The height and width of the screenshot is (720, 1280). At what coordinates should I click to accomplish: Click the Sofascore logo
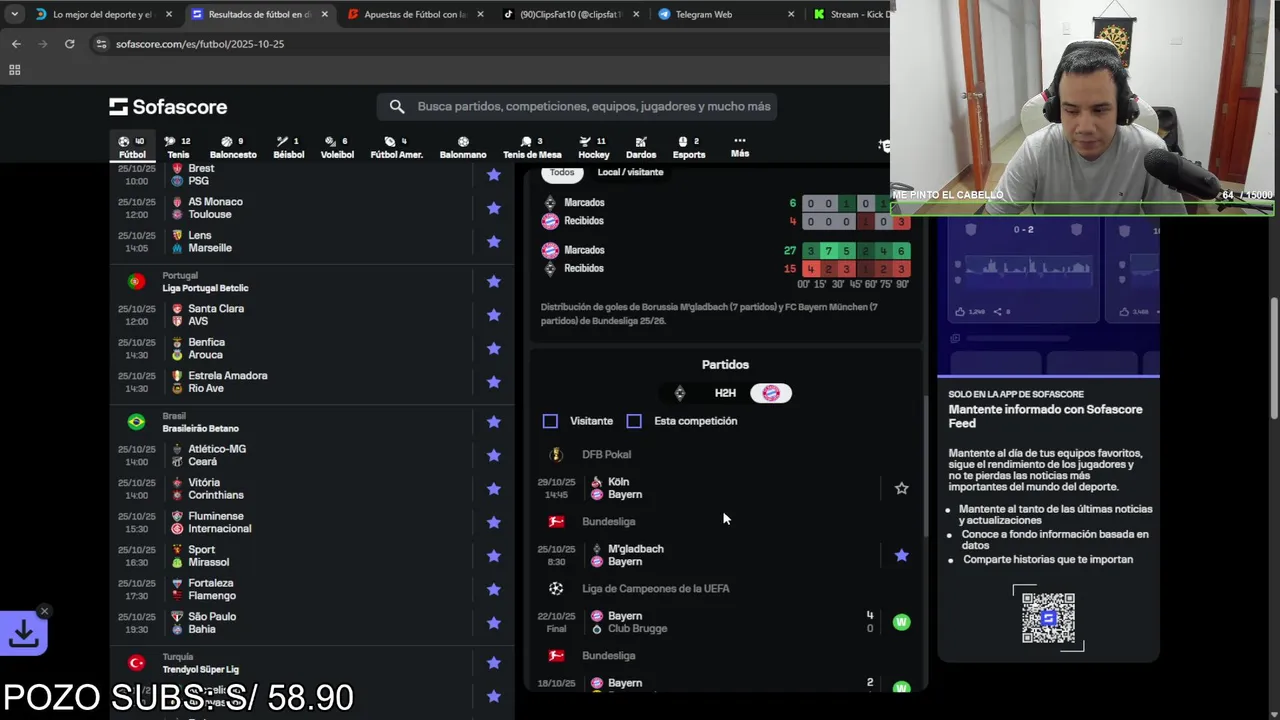point(168,107)
